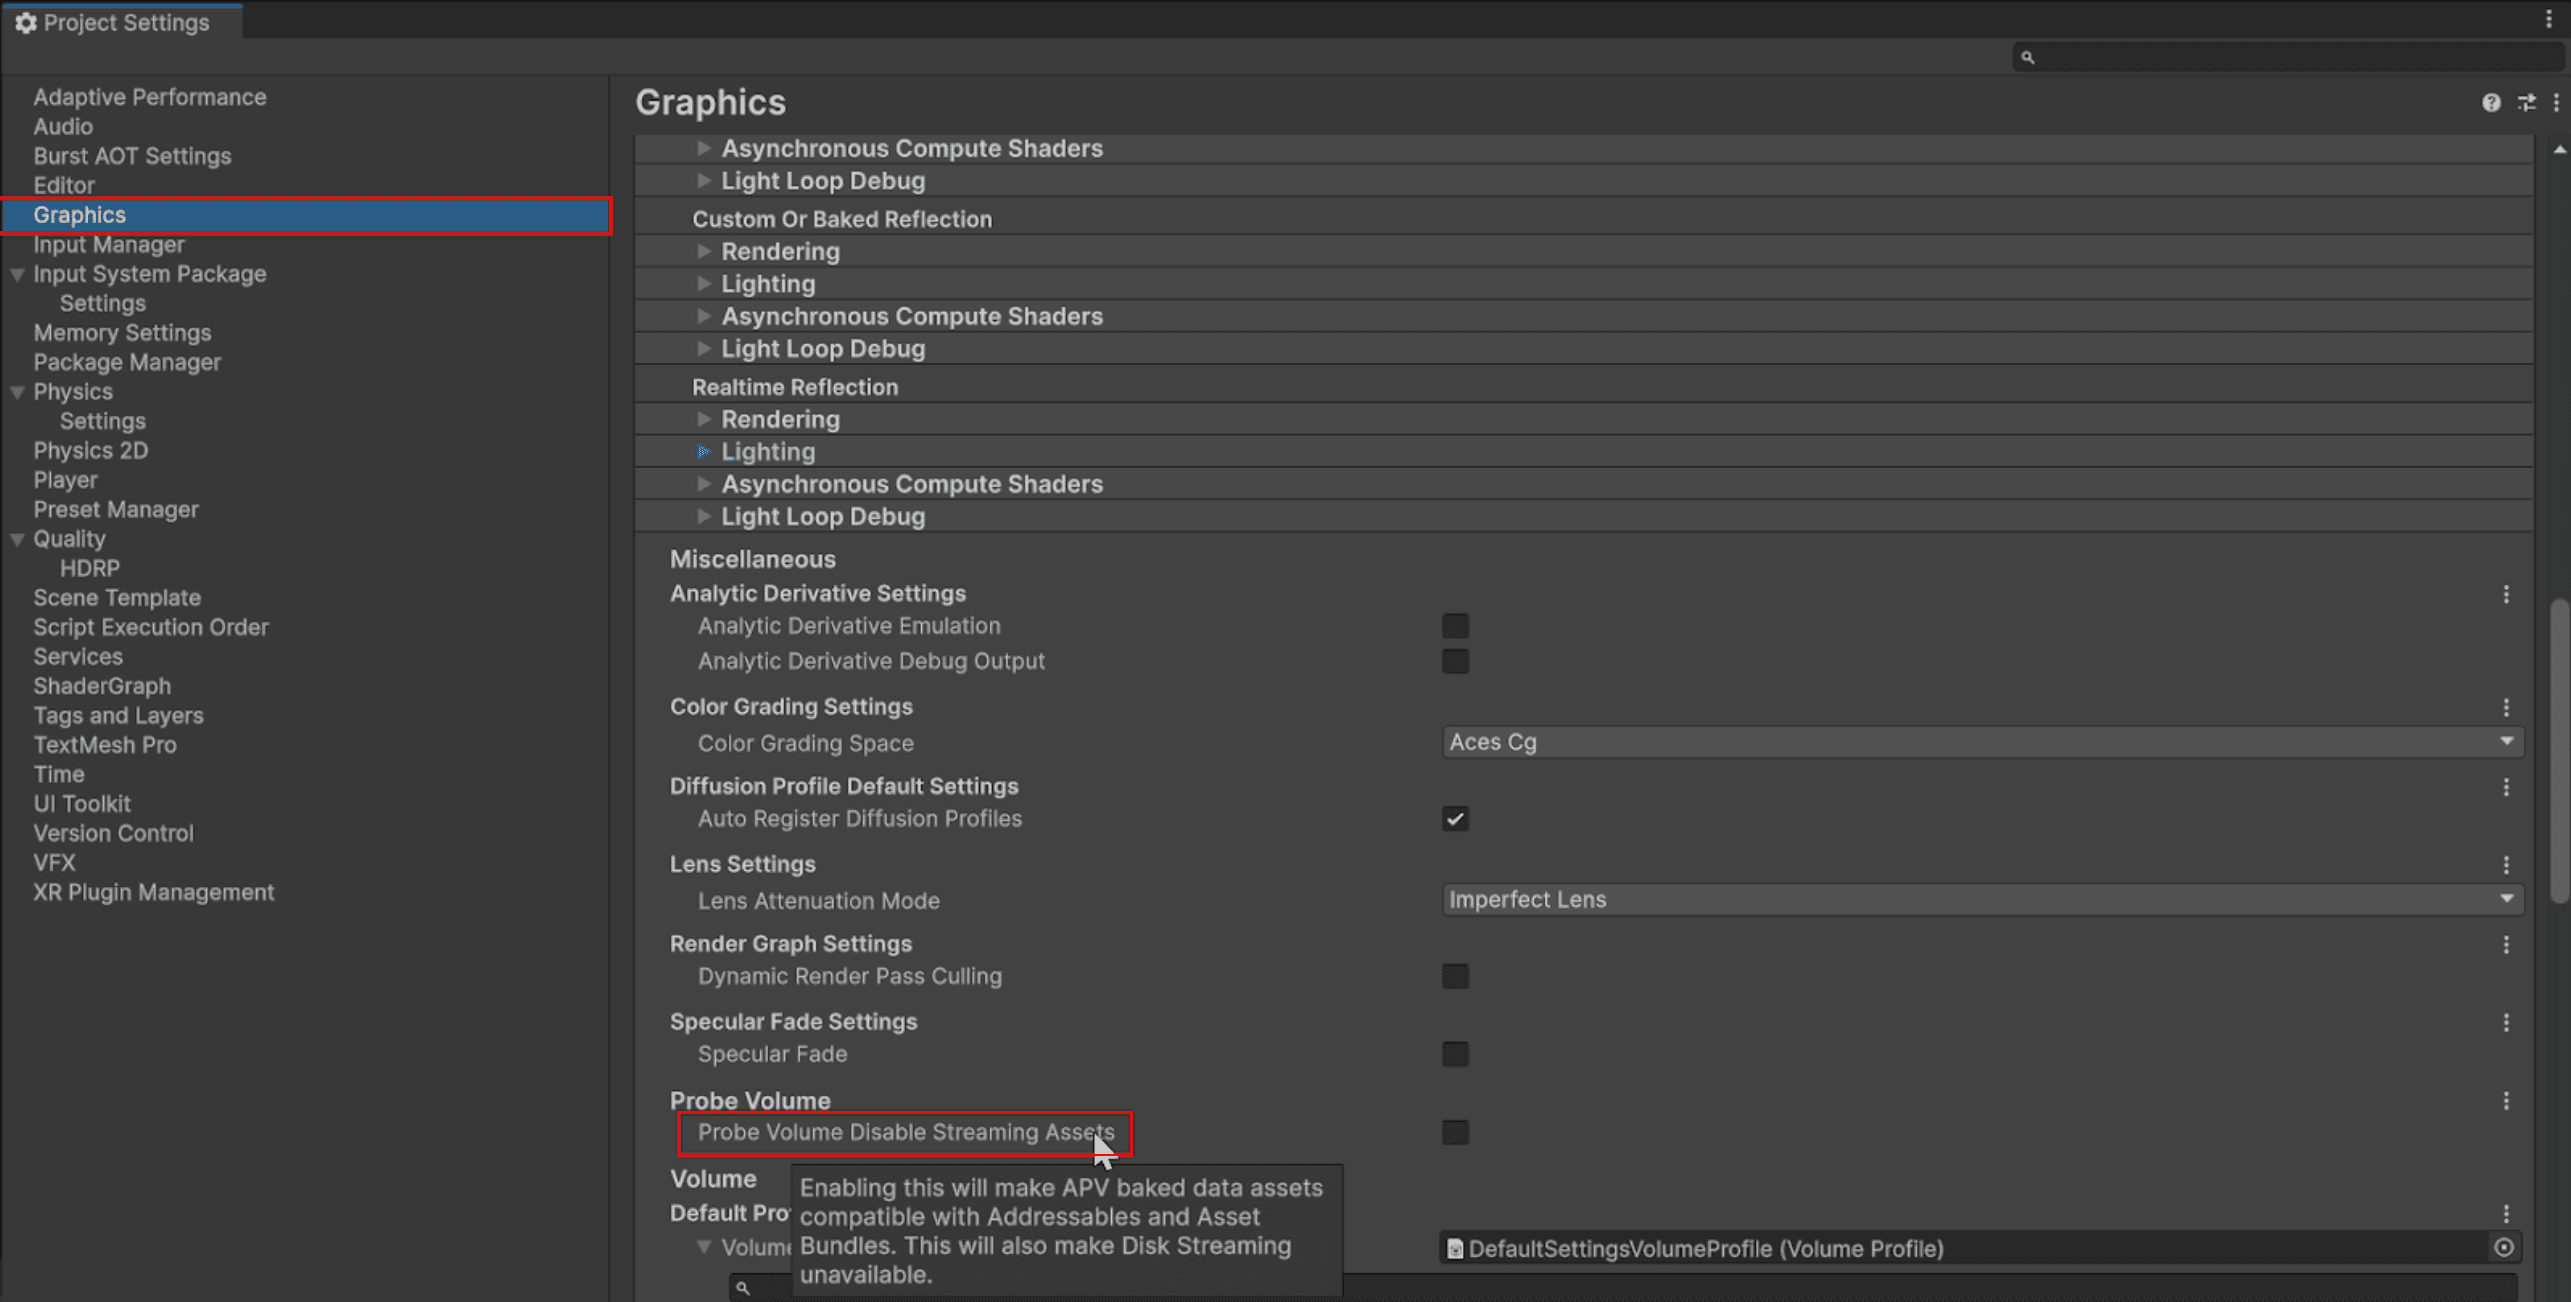Click the object picker beside DefaultSettingsVolumeProfile
This screenshot has height=1302, width=2571.
[x=2504, y=1248]
